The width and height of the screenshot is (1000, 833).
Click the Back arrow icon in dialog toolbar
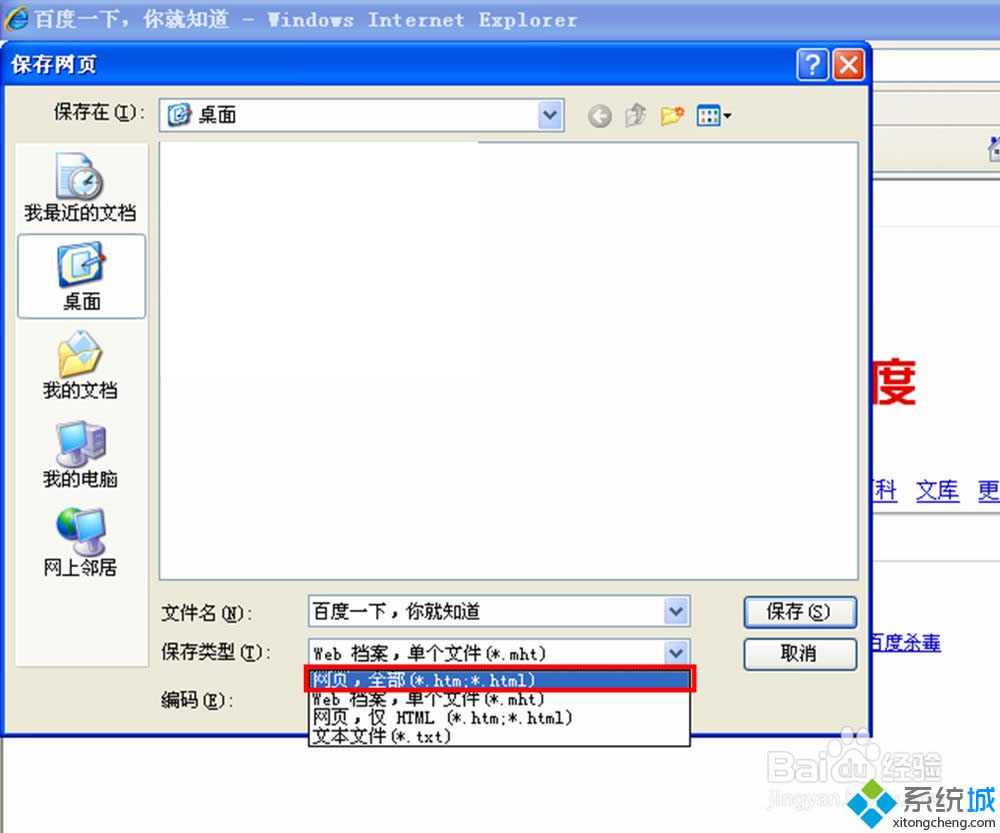click(599, 116)
